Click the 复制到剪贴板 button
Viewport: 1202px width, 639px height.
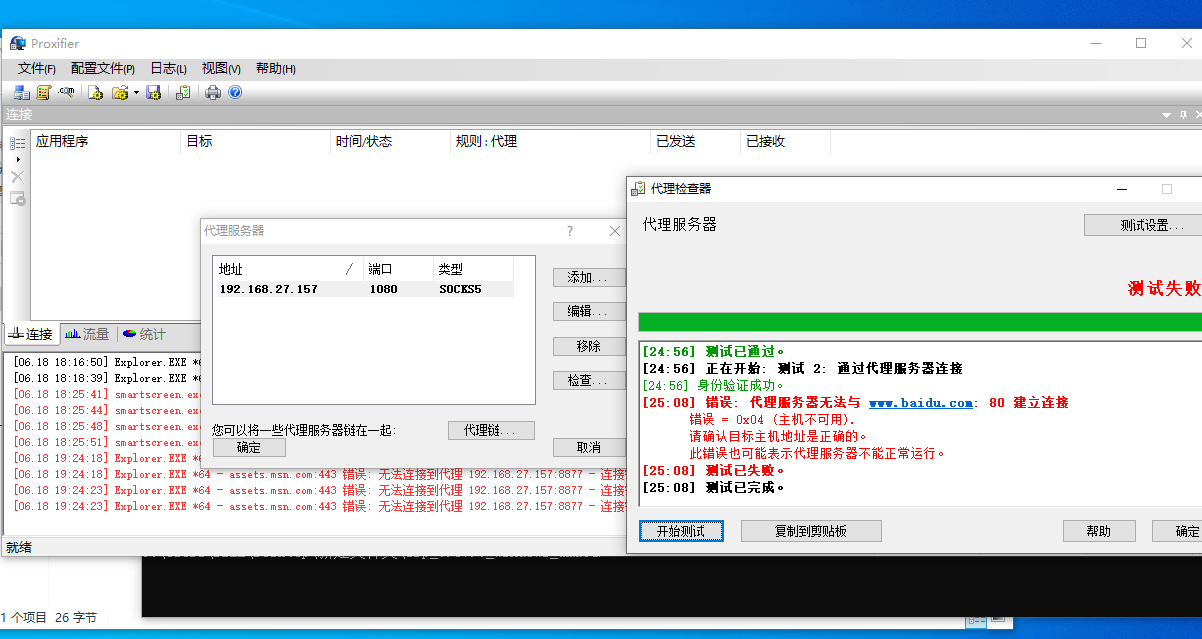point(811,531)
